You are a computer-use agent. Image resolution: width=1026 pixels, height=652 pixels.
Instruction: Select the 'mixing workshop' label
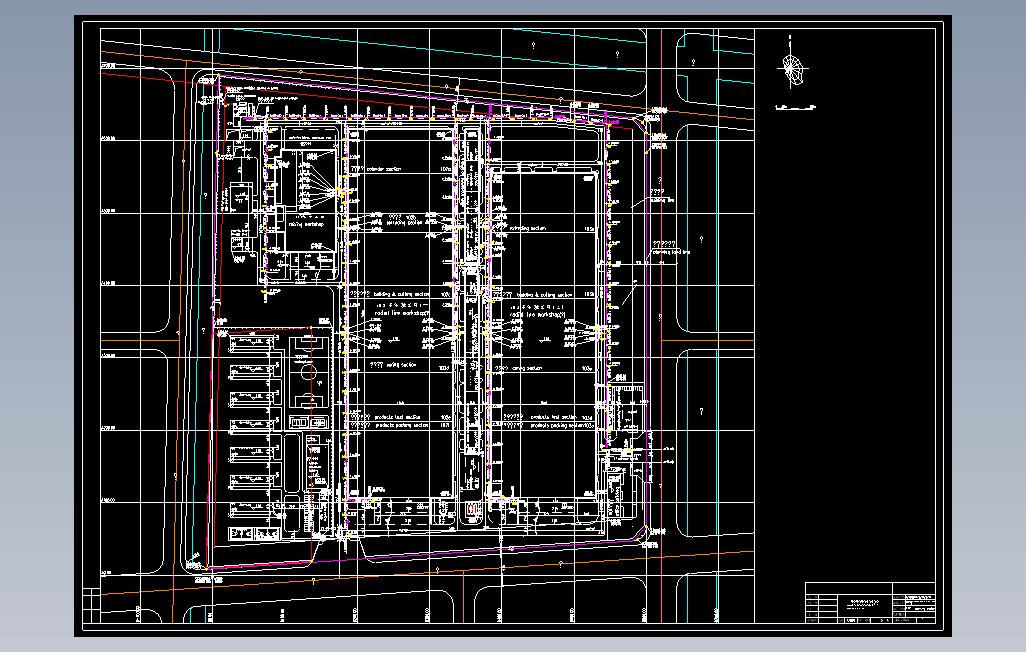click(x=306, y=225)
